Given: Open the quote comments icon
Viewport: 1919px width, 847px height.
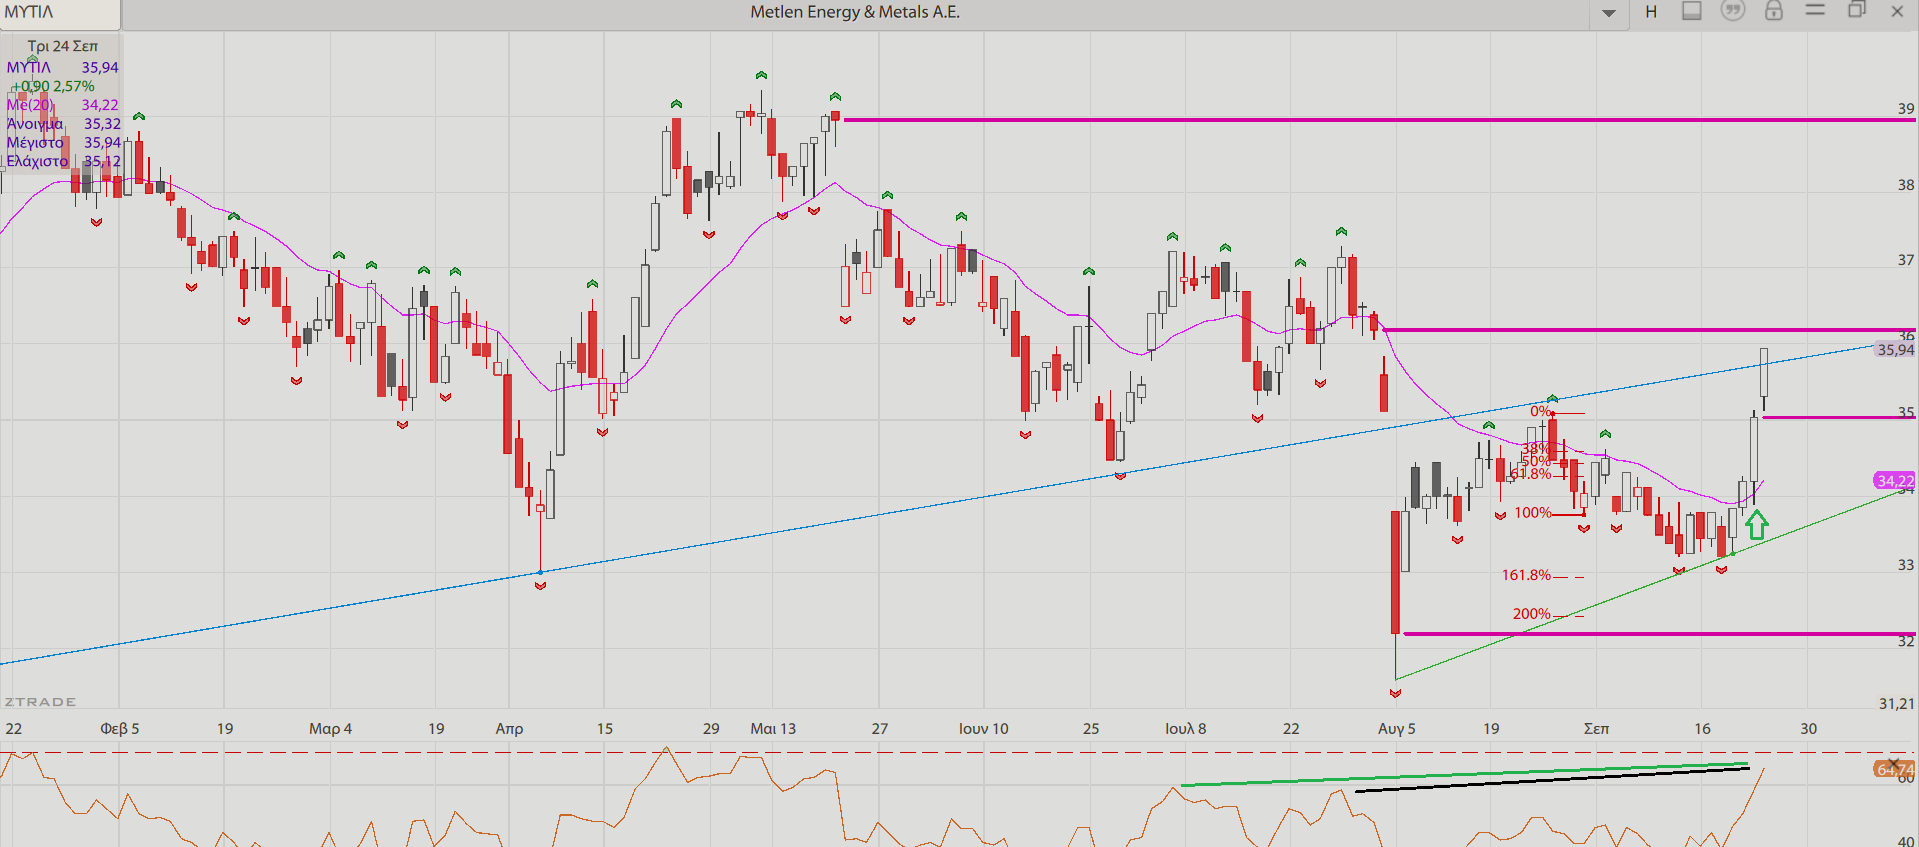Looking at the screenshot, I should pos(1733,11).
